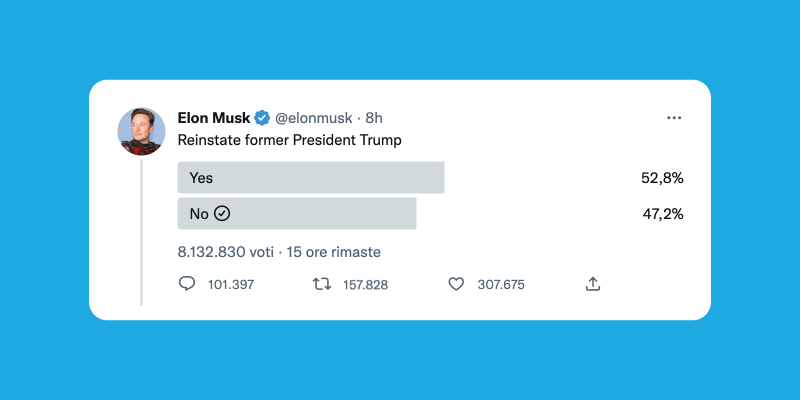
Task: Click the share upload arrow icon
Action: [593, 284]
